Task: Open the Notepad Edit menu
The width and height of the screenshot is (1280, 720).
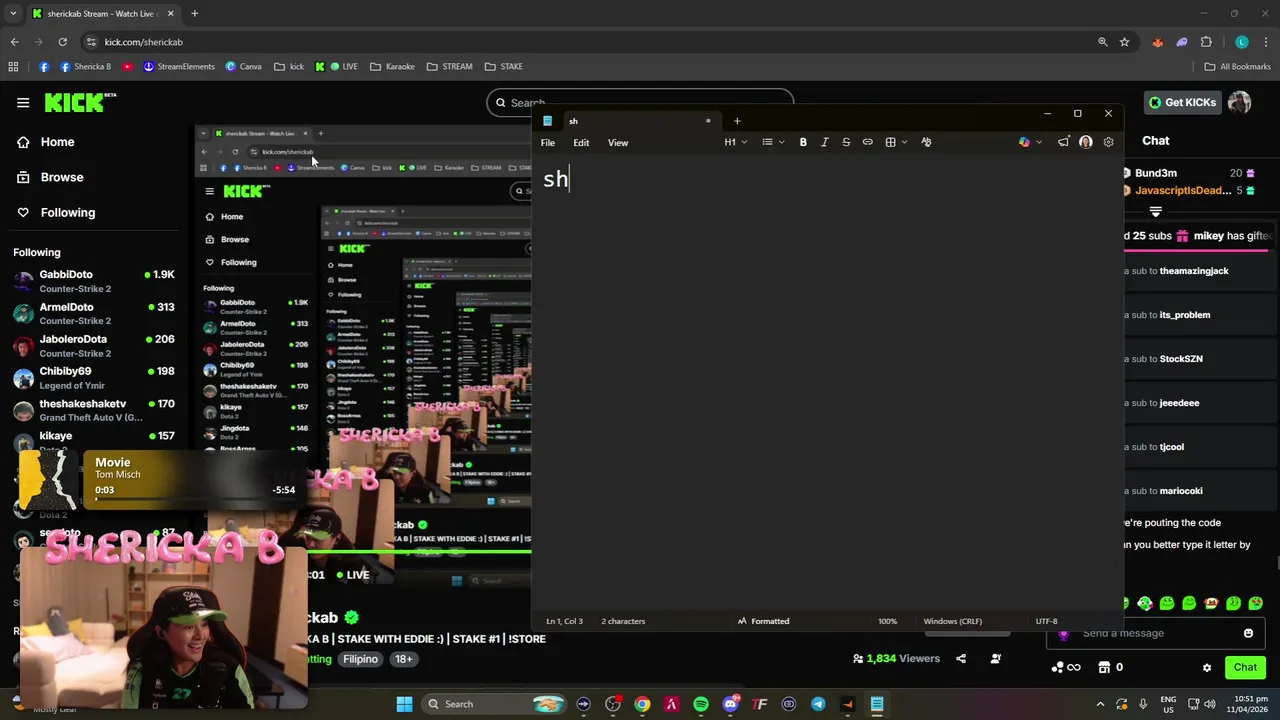Action: click(x=581, y=143)
